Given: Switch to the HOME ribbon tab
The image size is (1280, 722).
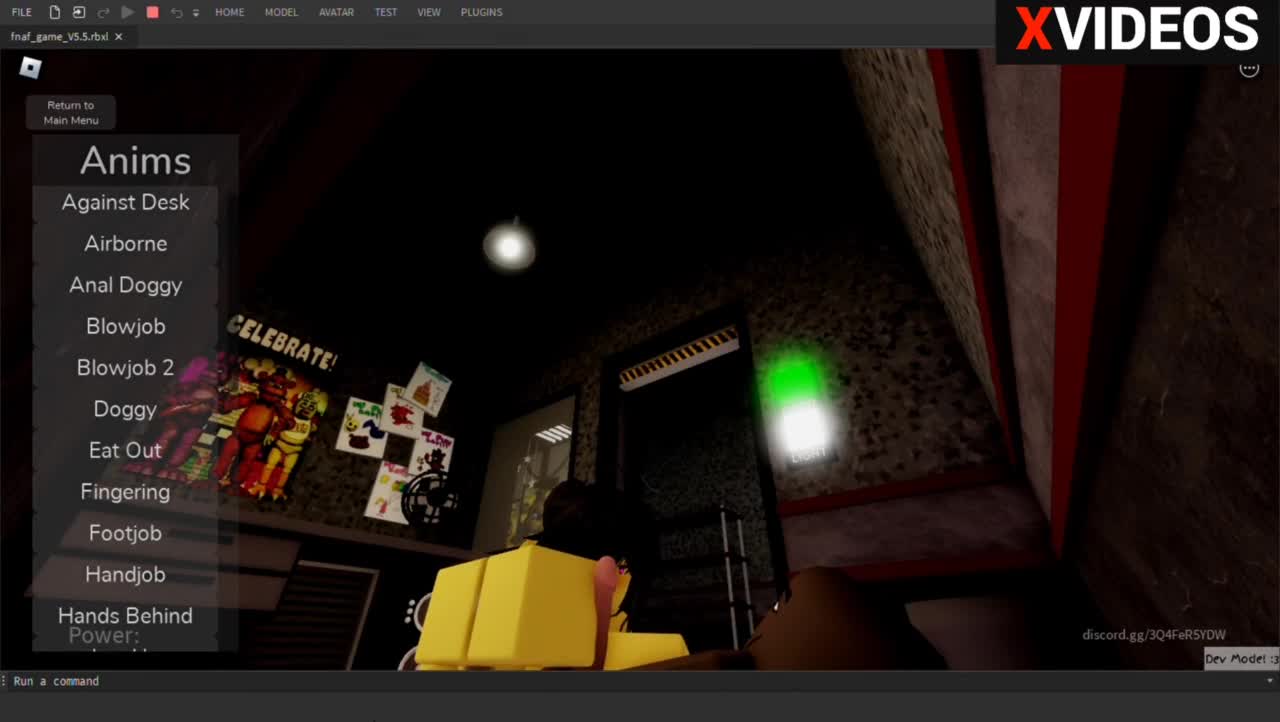Looking at the screenshot, I should tap(229, 12).
